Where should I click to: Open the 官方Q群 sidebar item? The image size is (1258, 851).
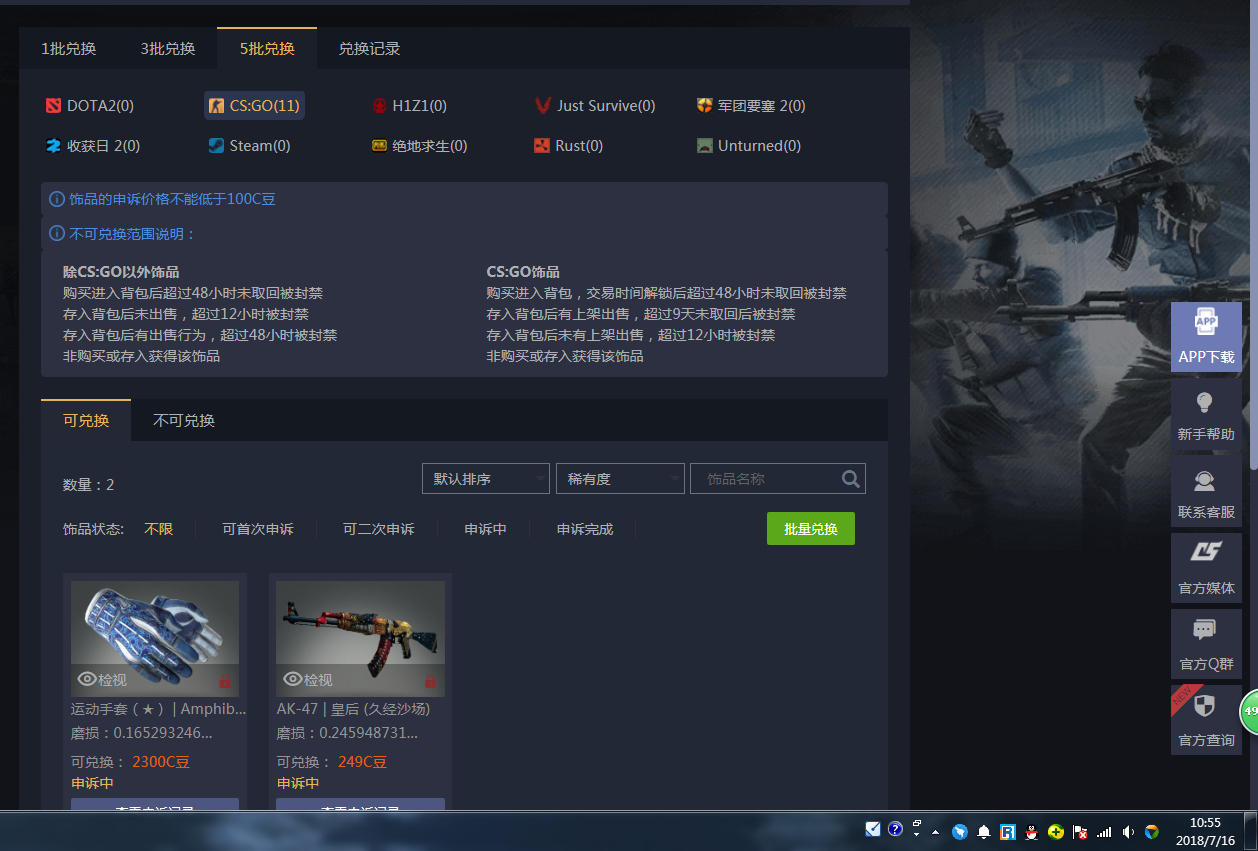[1206, 644]
